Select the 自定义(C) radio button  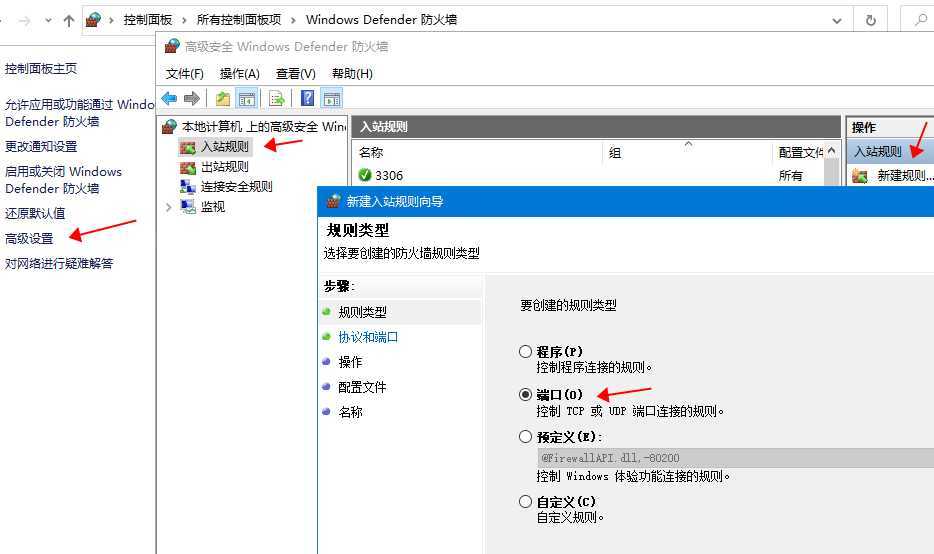coord(525,502)
